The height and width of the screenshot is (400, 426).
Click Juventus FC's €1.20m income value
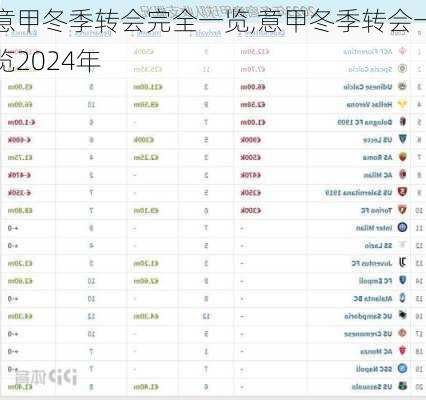click(x=146, y=263)
